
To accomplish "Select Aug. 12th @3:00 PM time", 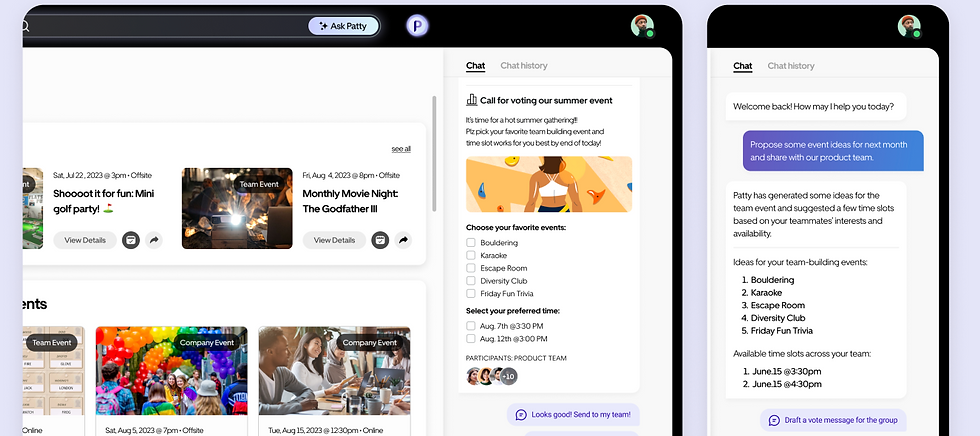I will pyautogui.click(x=471, y=339).
